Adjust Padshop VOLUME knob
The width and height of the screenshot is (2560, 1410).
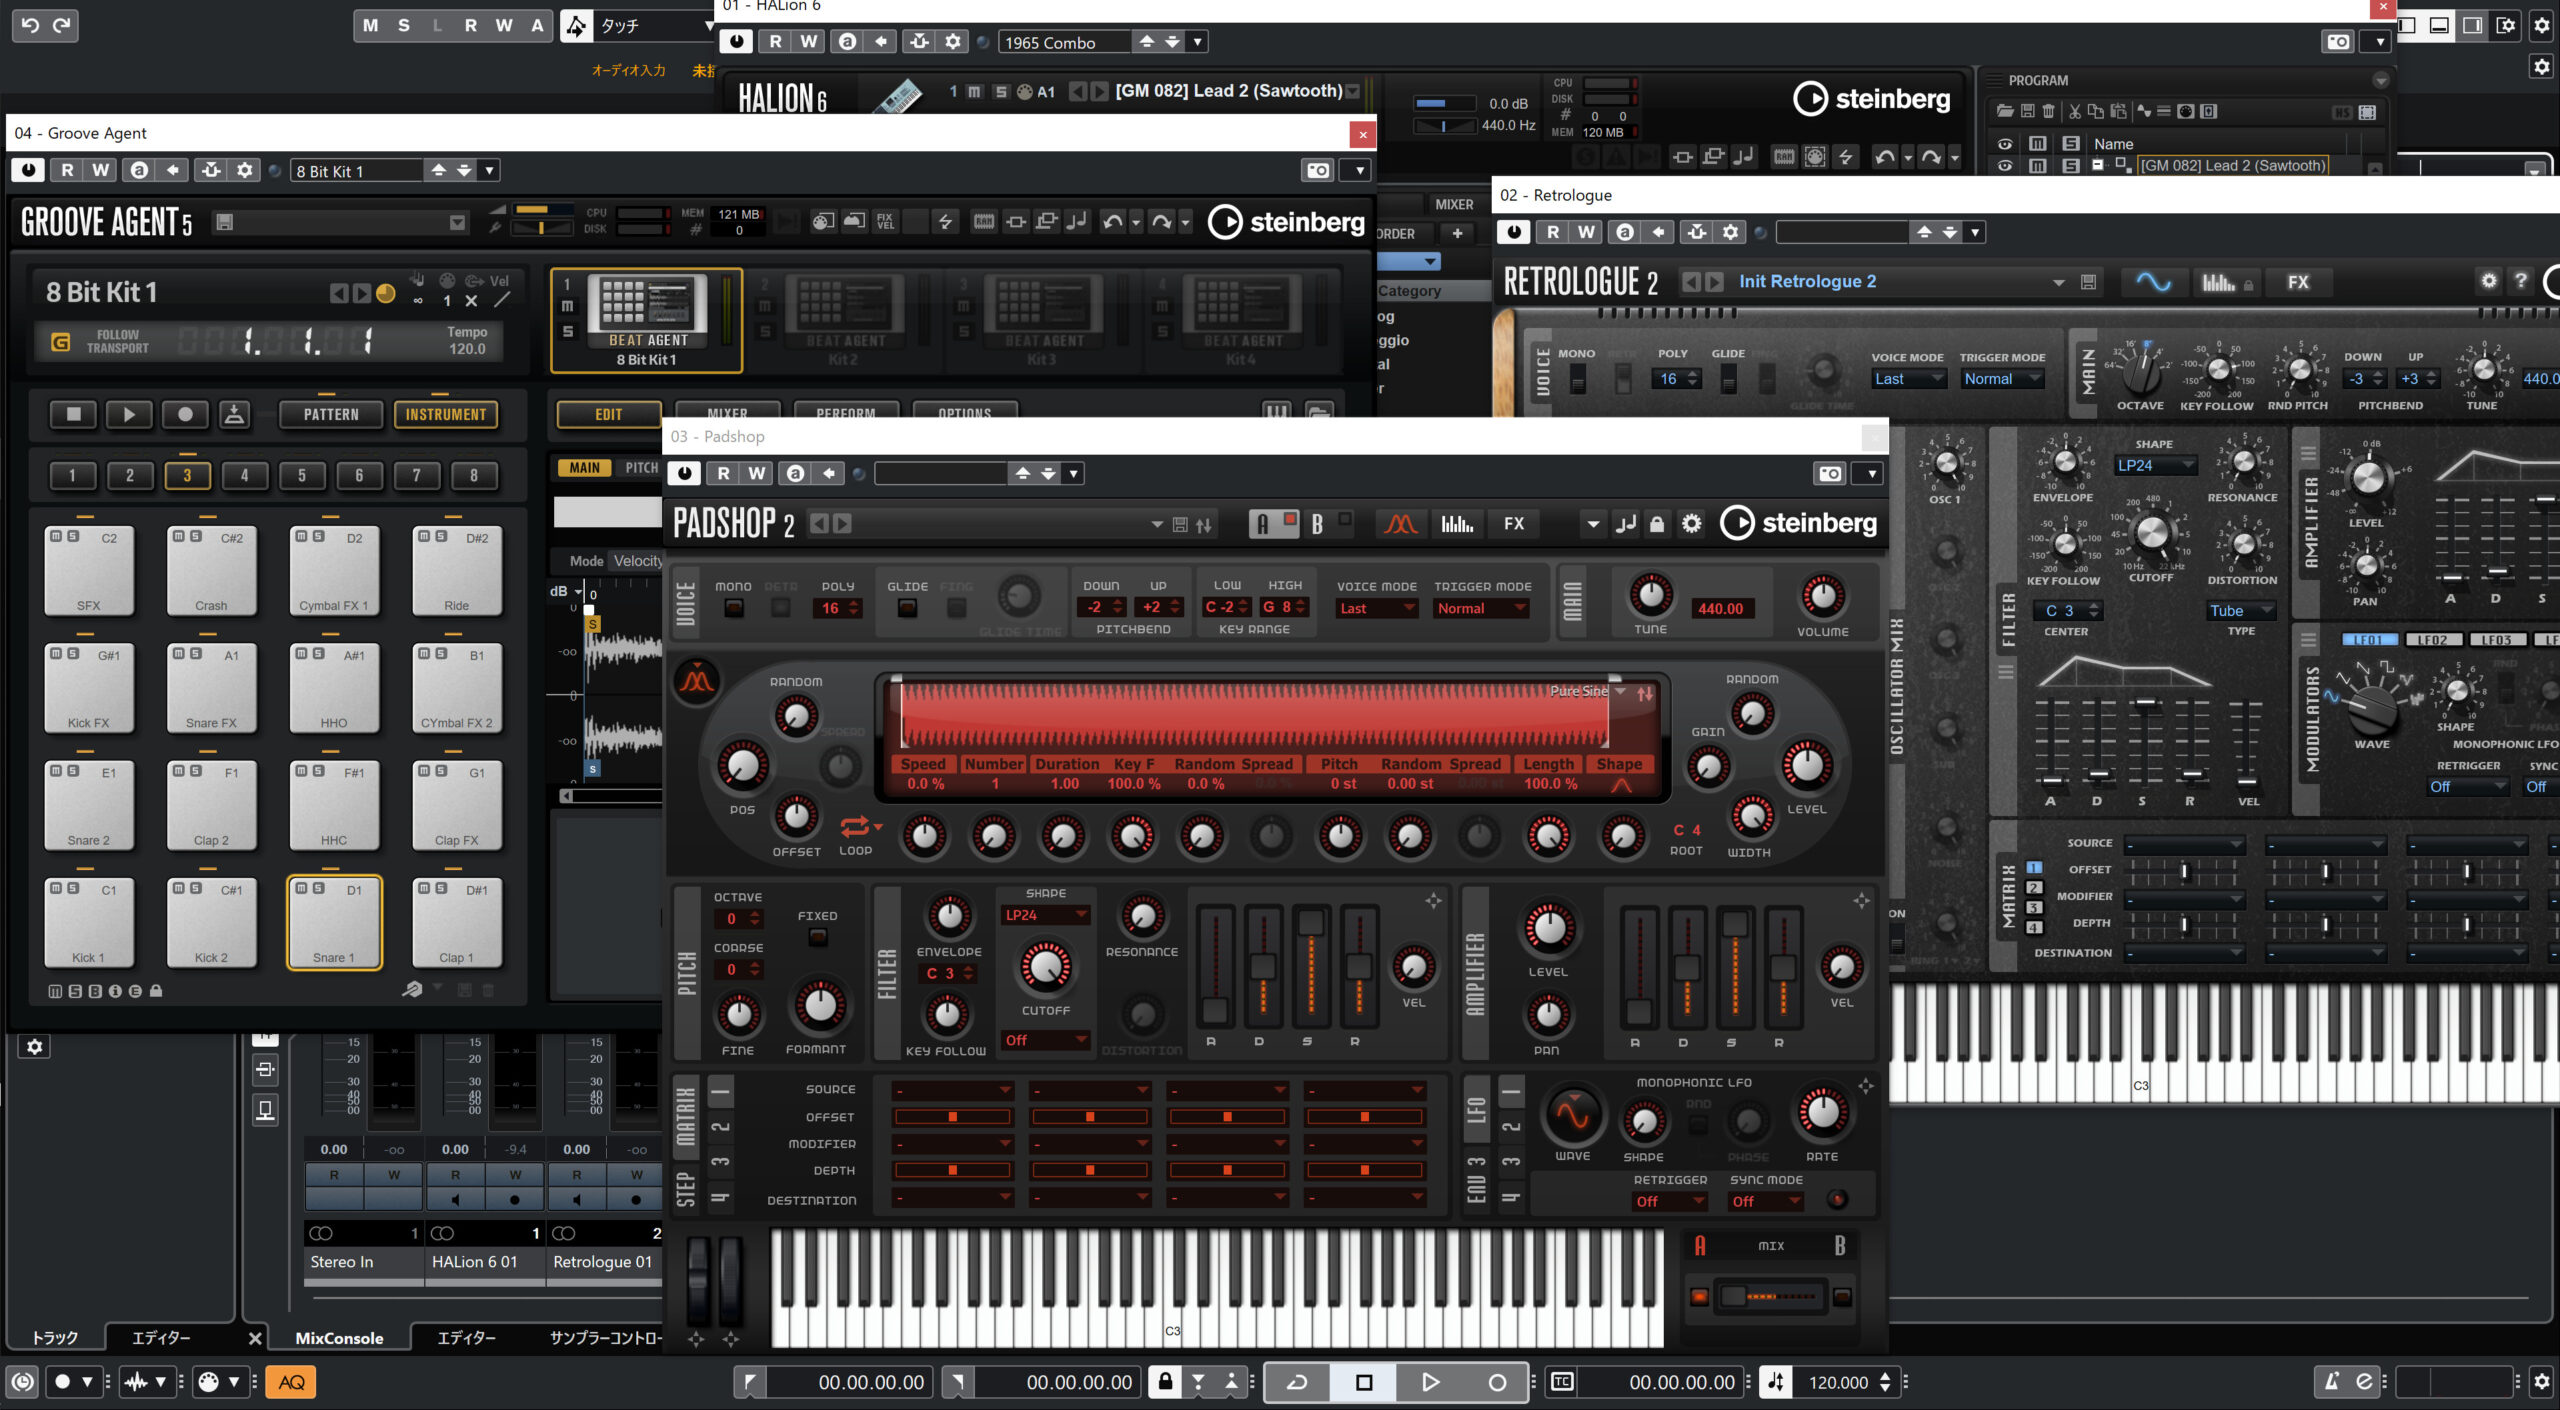tap(1822, 597)
